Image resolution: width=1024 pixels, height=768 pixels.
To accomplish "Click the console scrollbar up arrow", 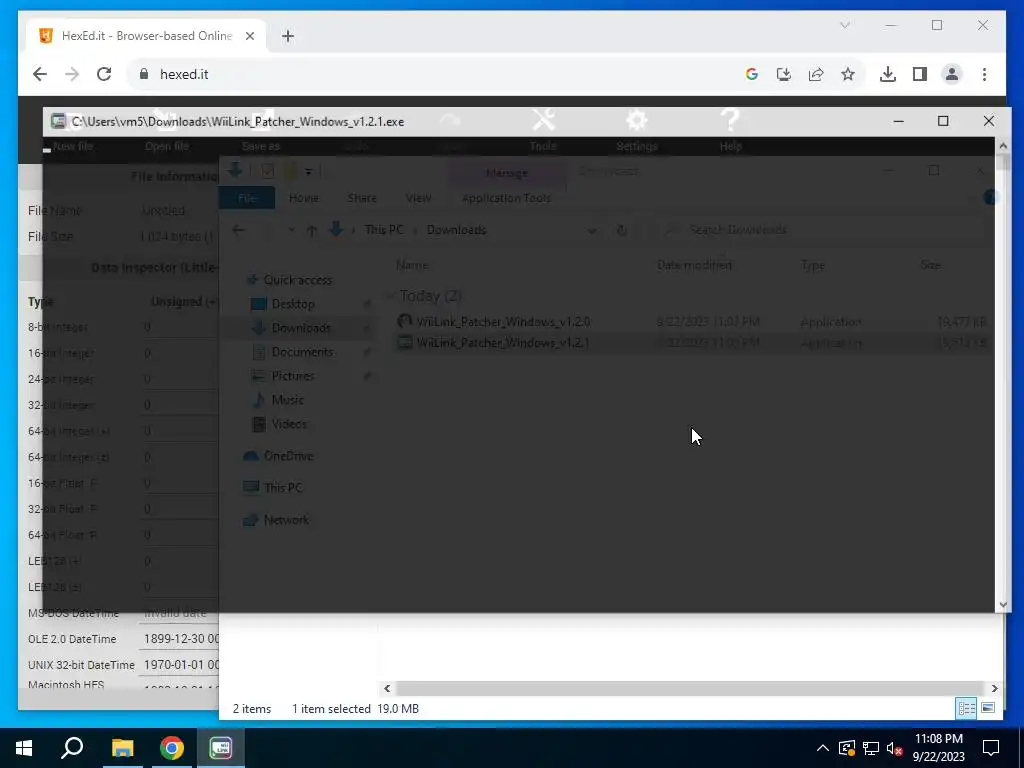I will (x=1003, y=146).
